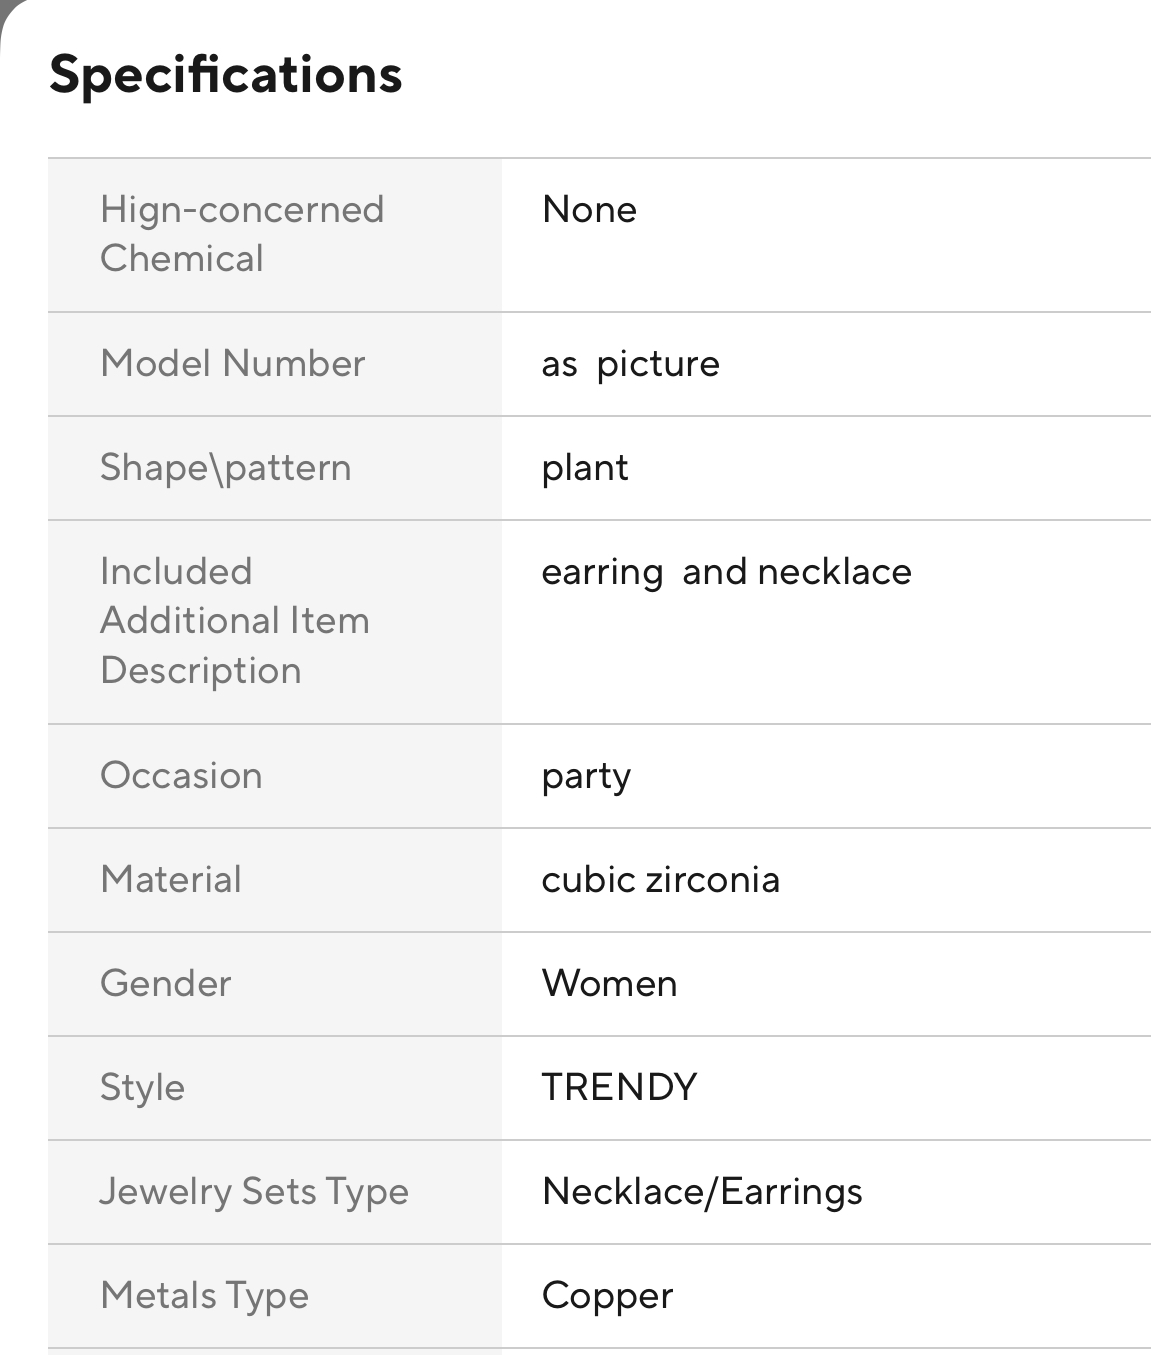Select the Material label
The width and height of the screenshot is (1151, 1355).
(171, 880)
